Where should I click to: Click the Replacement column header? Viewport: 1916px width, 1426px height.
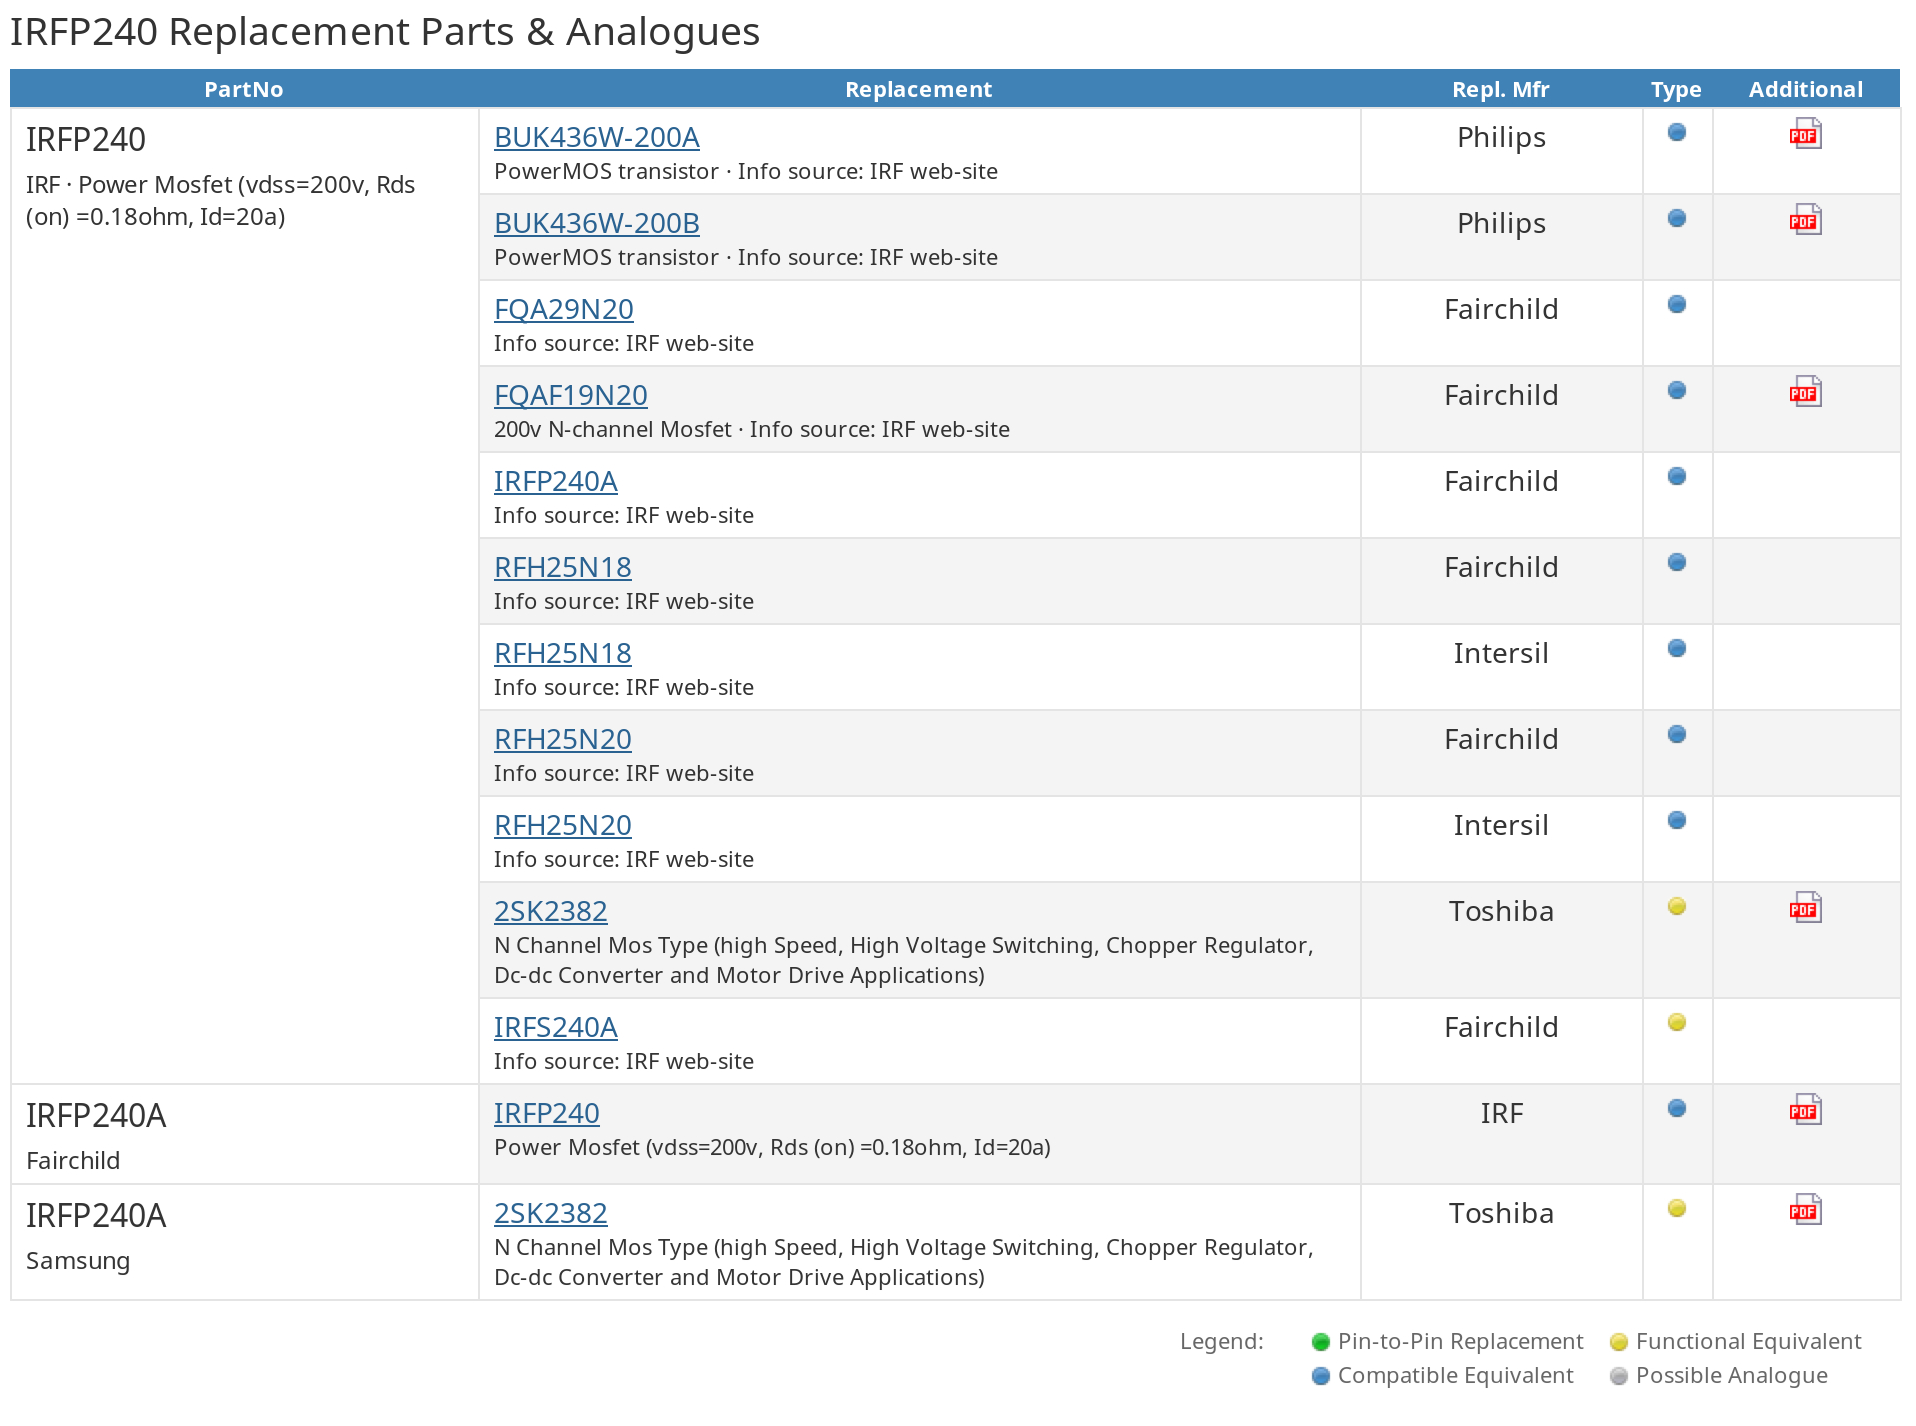[x=918, y=89]
